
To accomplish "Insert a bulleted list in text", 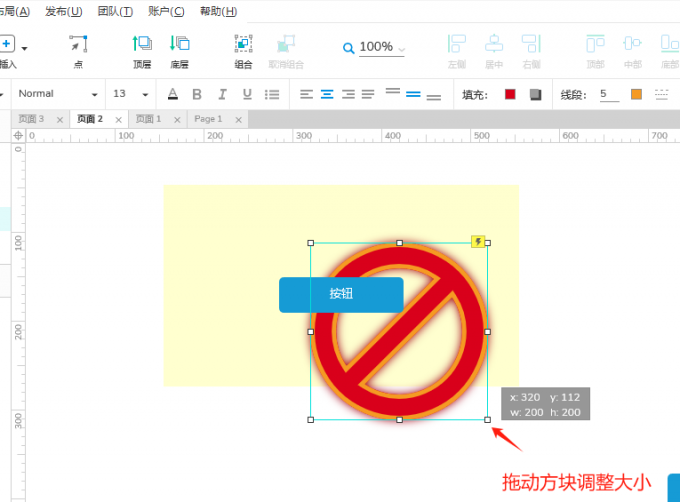I will click(272, 94).
